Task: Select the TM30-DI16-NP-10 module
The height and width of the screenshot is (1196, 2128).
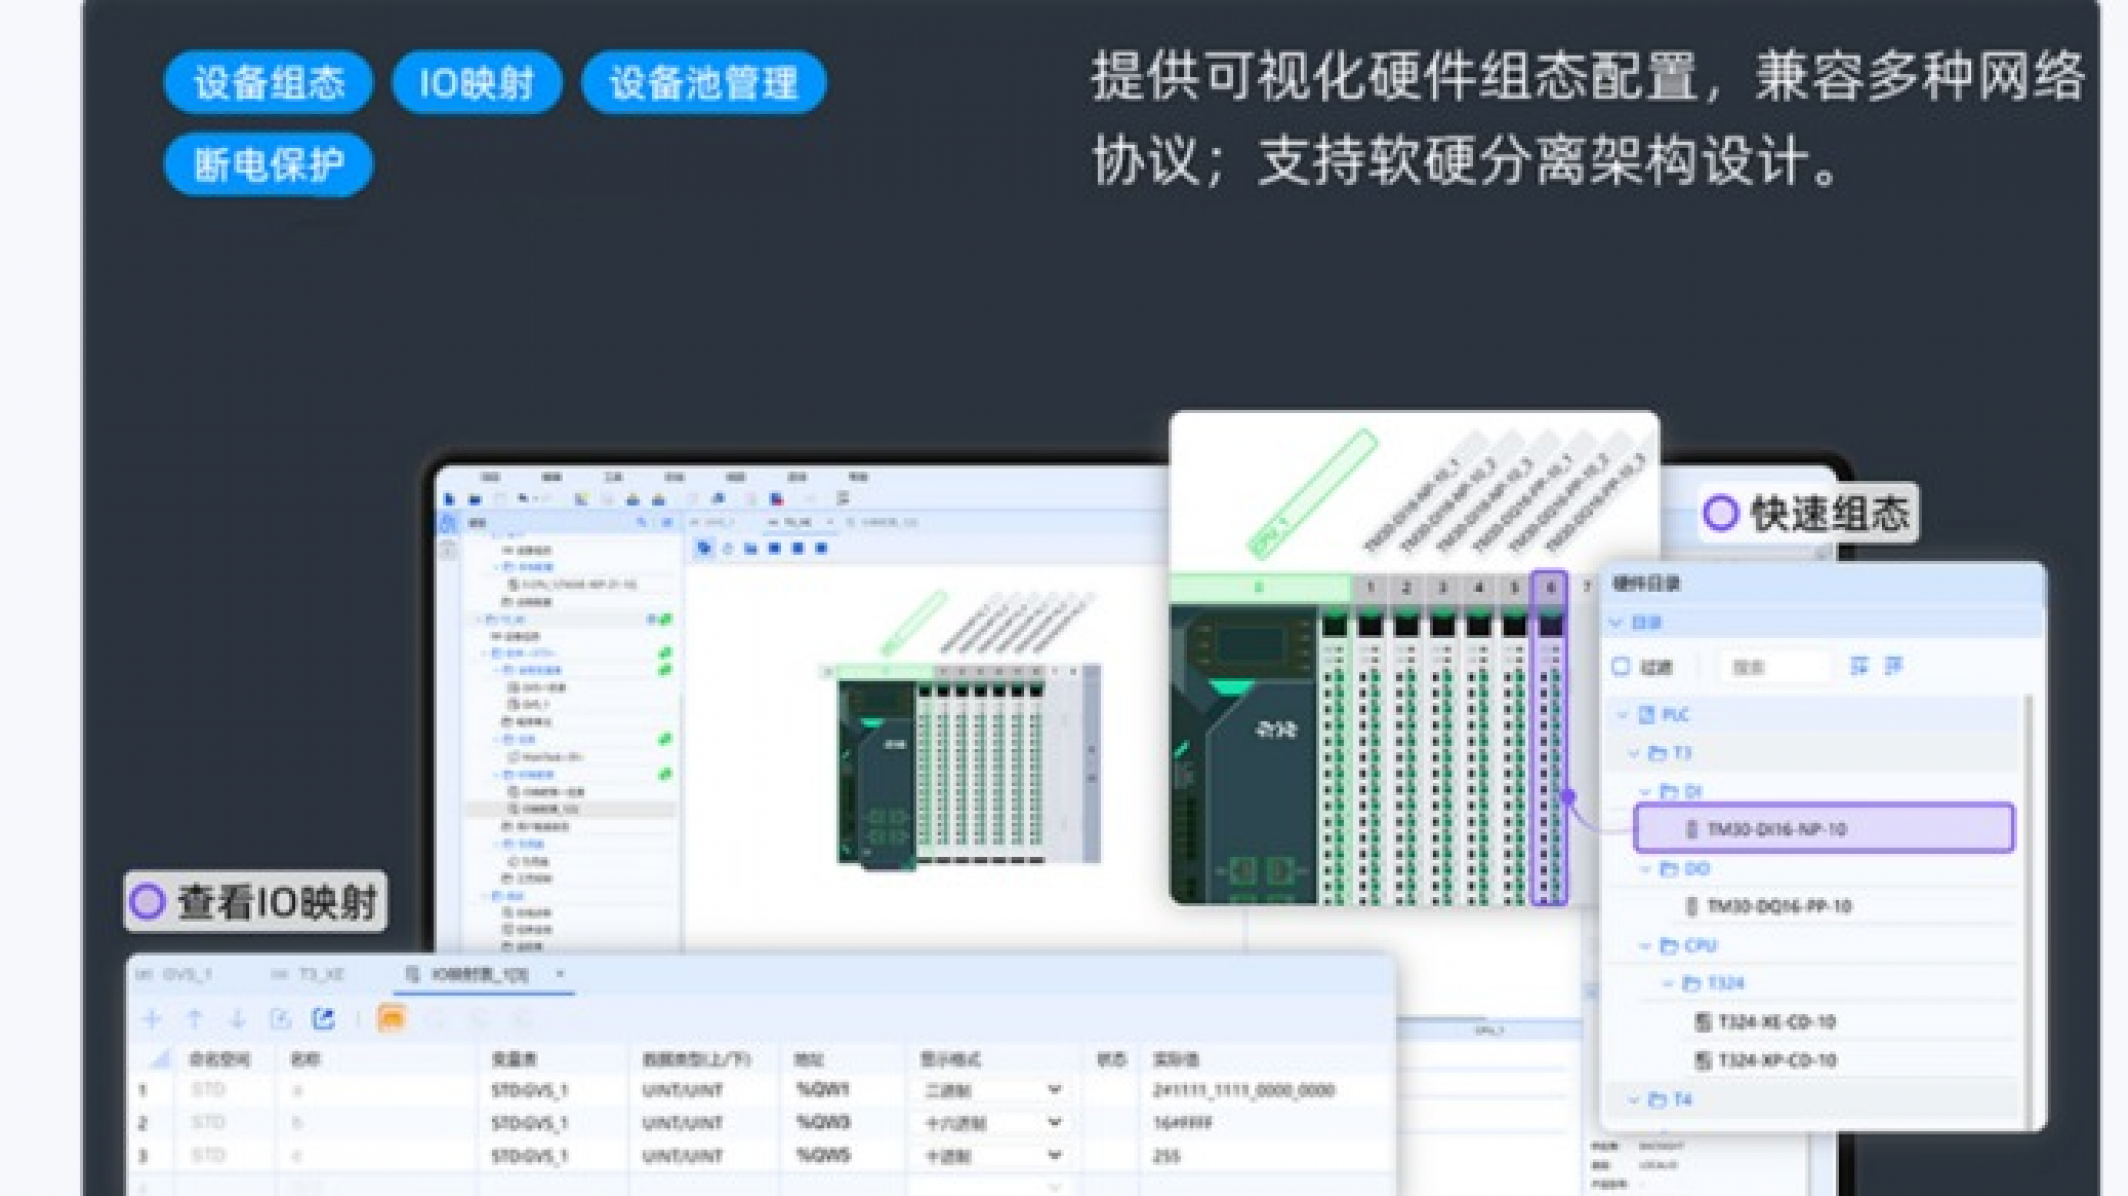Action: (1824, 829)
